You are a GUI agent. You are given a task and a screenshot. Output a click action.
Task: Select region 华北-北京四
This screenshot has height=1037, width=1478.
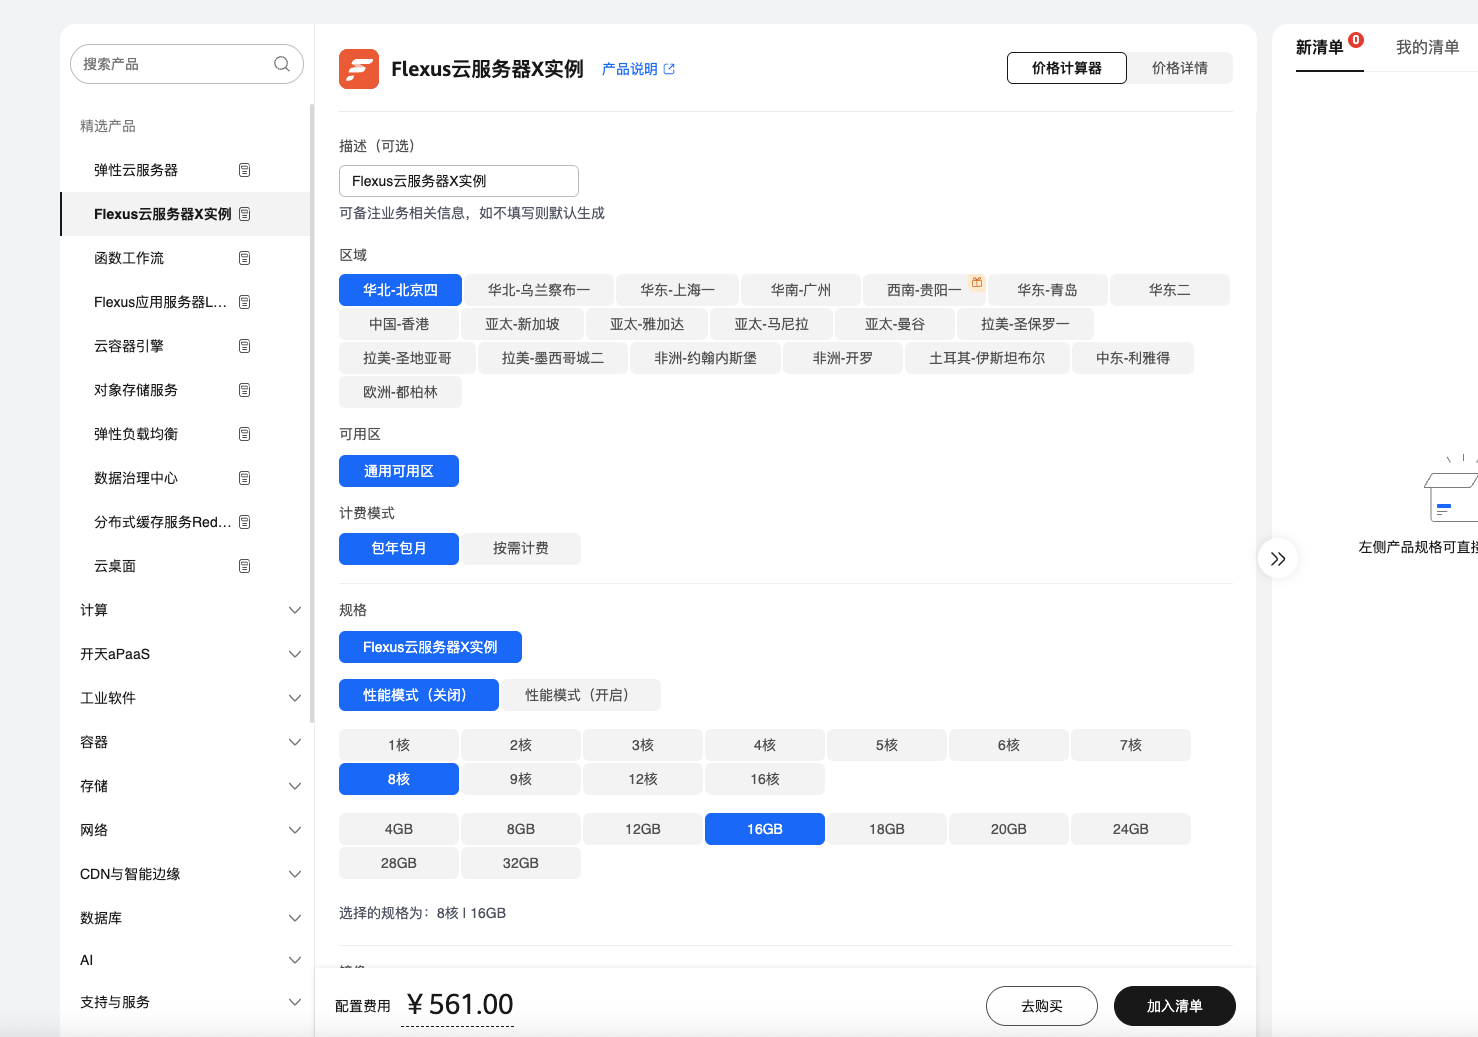pos(400,290)
